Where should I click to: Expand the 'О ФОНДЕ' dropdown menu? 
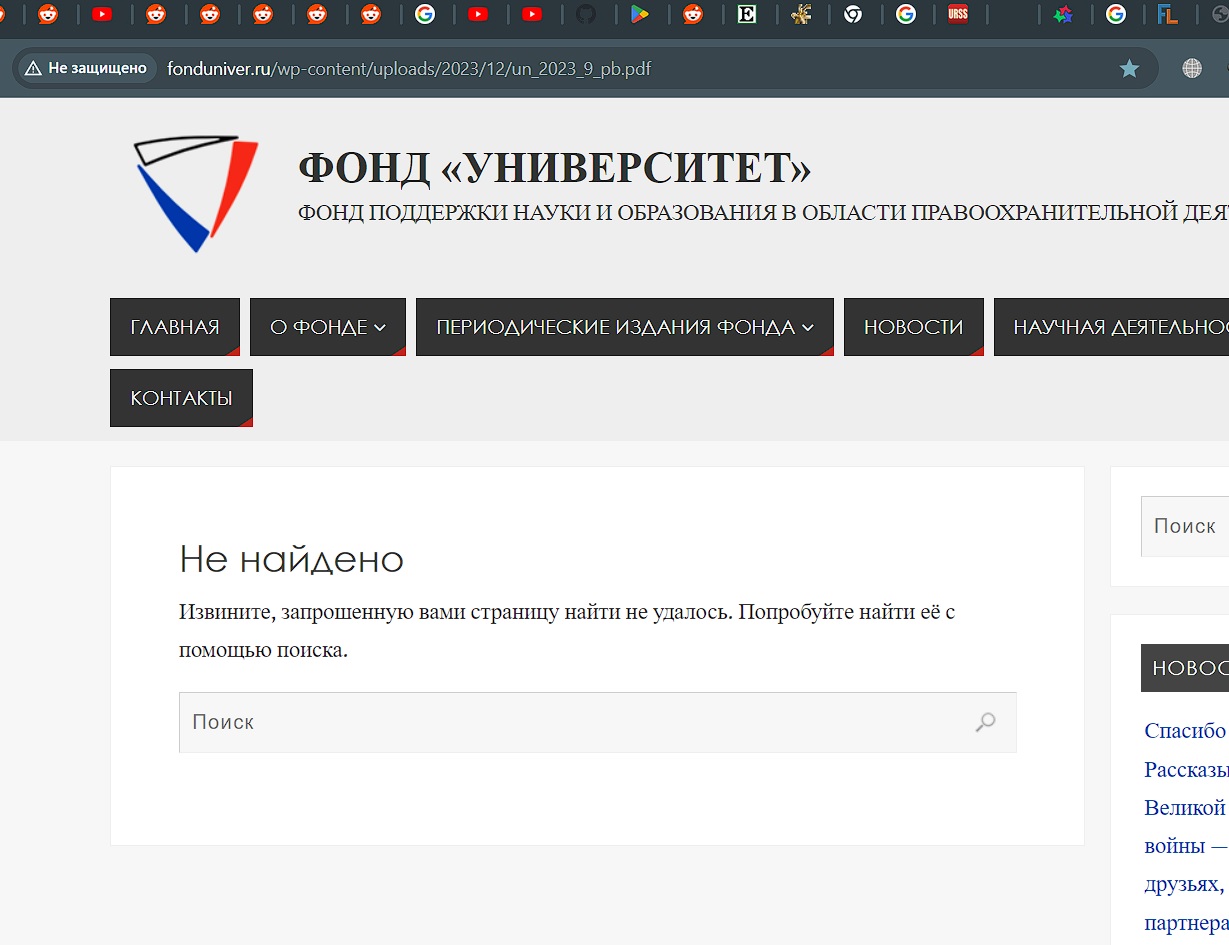click(328, 327)
